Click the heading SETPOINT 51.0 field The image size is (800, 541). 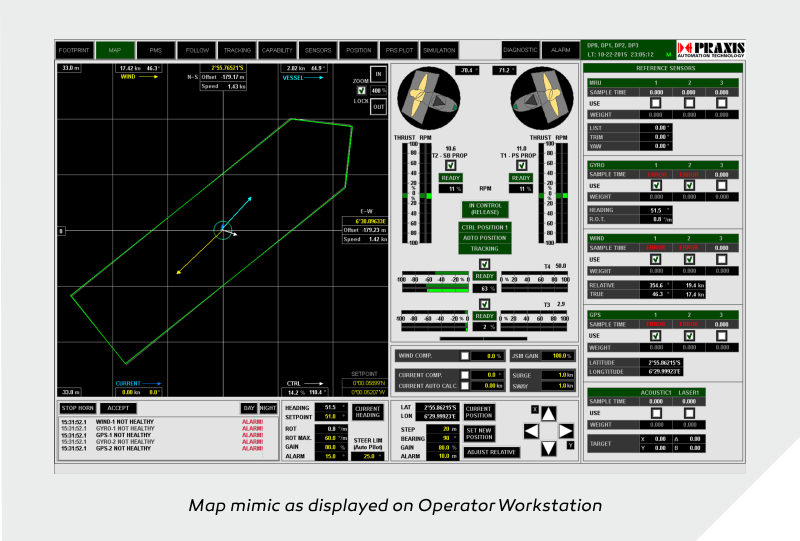point(331,417)
